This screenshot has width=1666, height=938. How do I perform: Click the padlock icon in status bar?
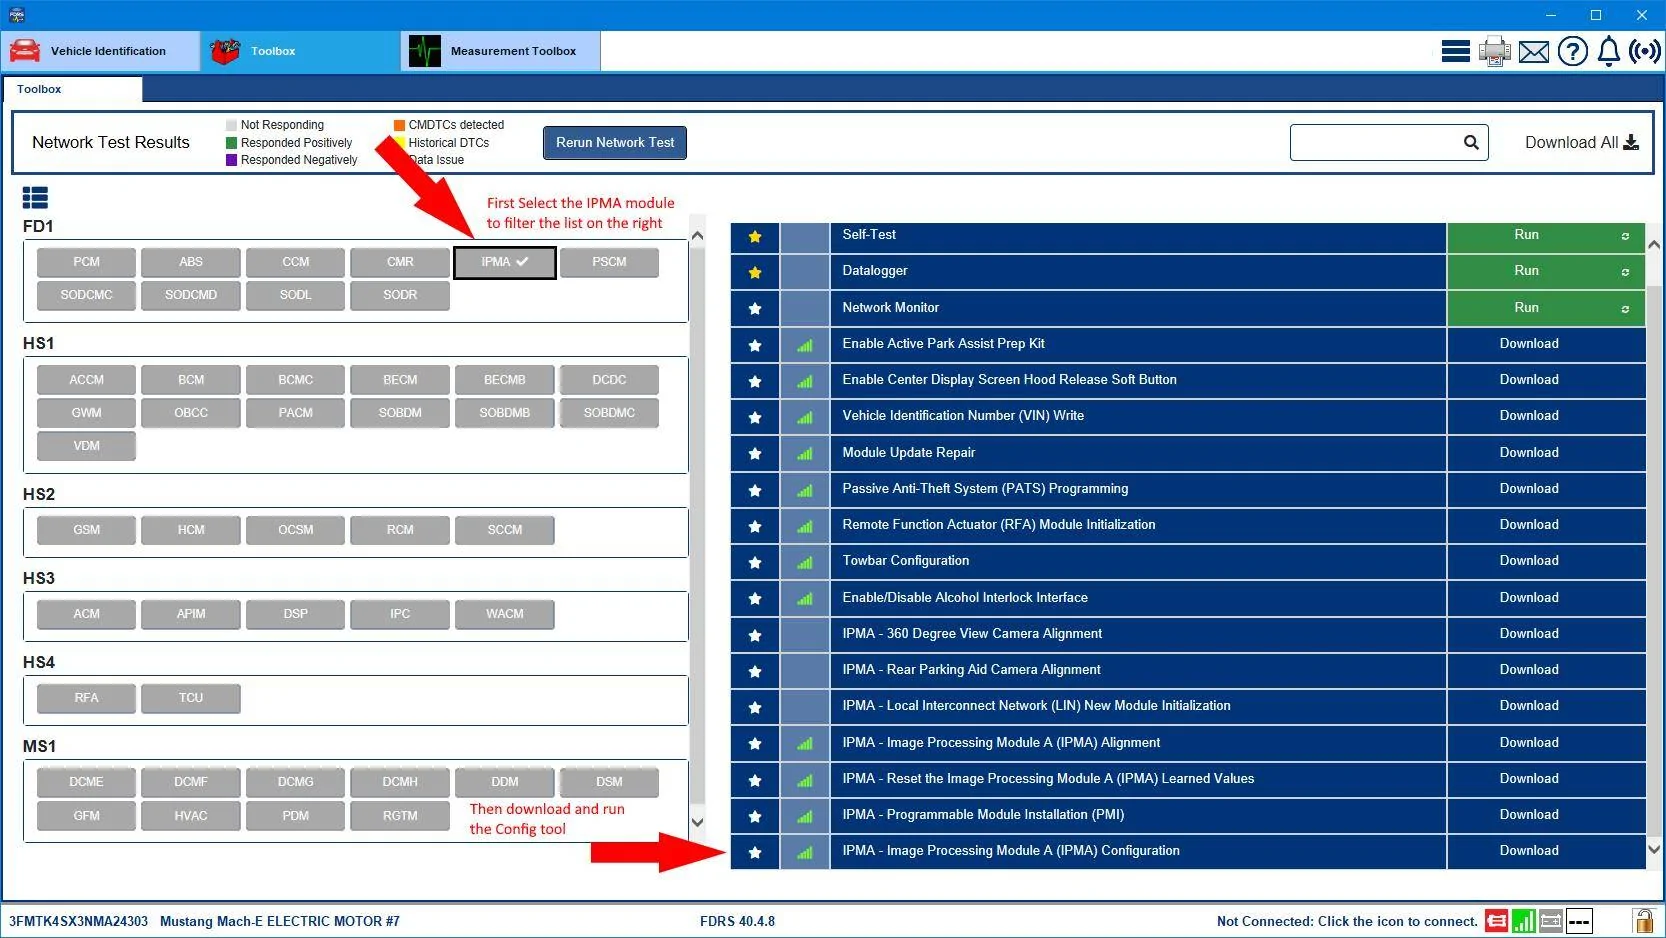point(1643,920)
